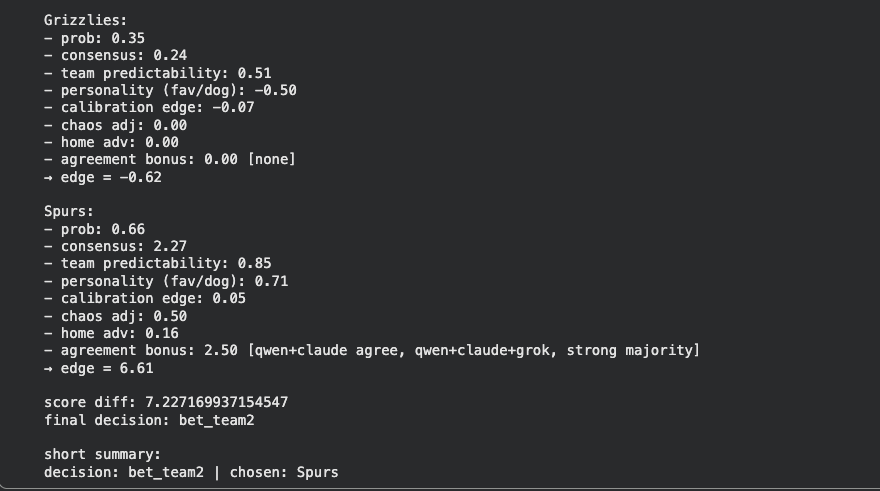Click the personality (fav/dog) -0.50 line
880x491 pixels.
point(170,90)
